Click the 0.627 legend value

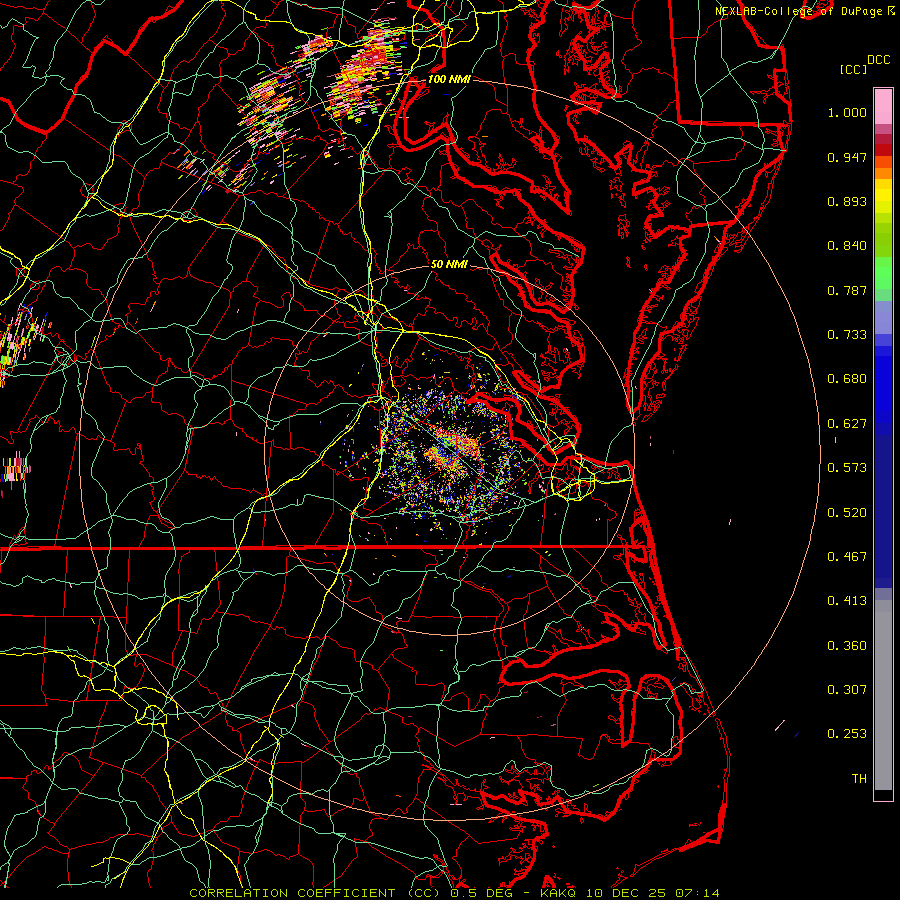tap(847, 424)
